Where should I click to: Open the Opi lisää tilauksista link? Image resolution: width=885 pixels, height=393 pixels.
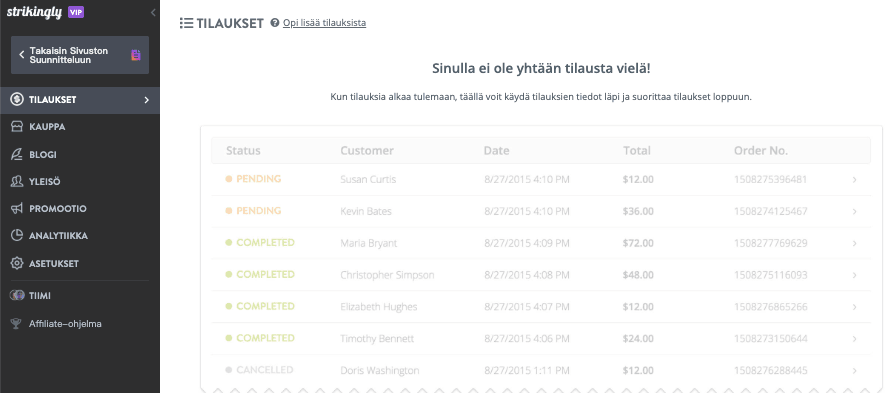click(325, 23)
